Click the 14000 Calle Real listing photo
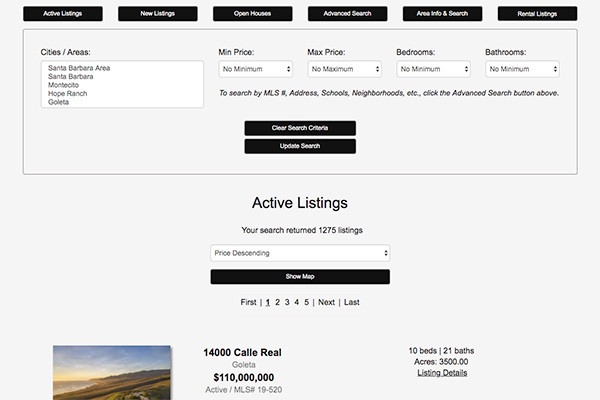Image resolution: width=600 pixels, height=400 pixels. tap(112, 373)
